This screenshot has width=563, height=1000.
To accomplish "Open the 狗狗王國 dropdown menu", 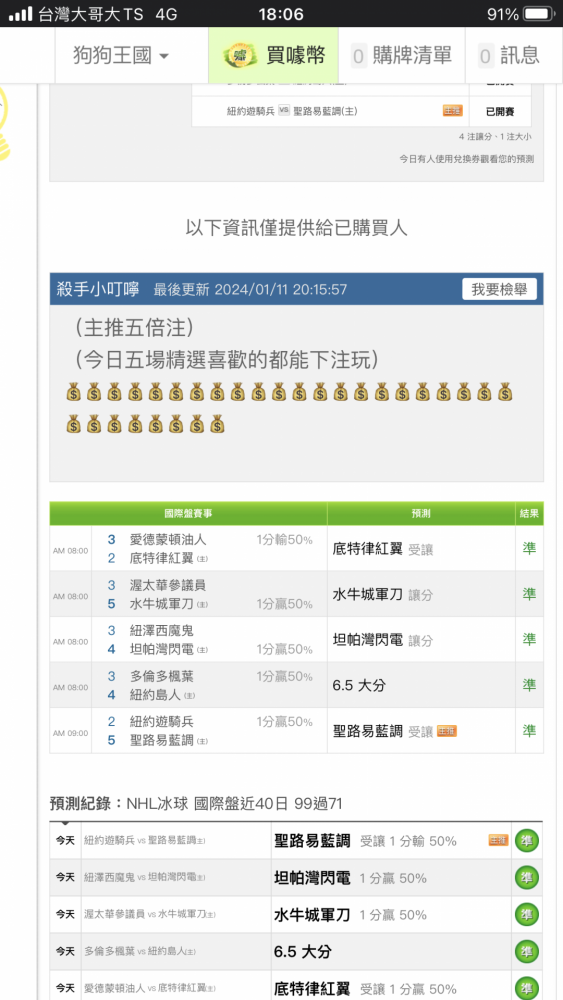I will [121, 55].
